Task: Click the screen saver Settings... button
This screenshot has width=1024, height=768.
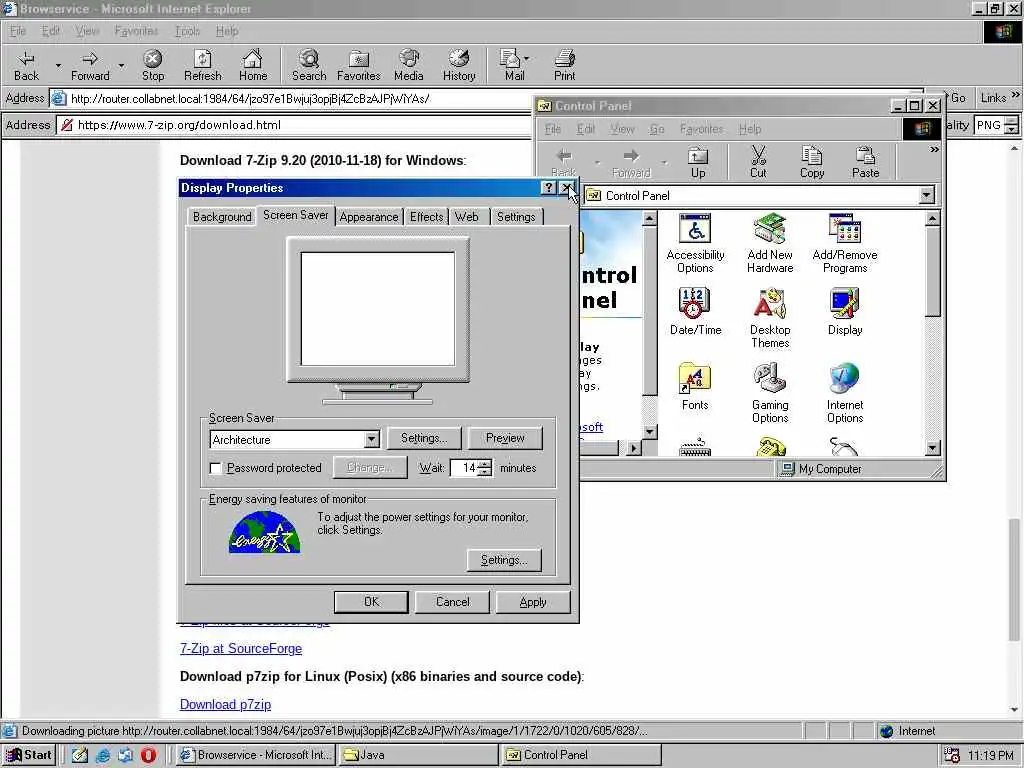Action: coord(424,438)
